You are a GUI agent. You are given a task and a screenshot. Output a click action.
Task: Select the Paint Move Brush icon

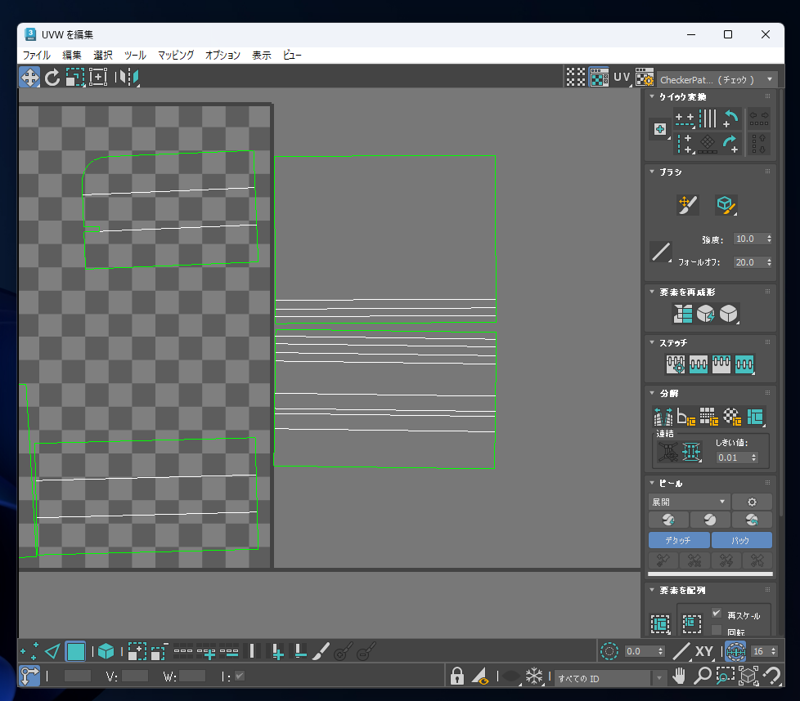click(x=687, y=205)
